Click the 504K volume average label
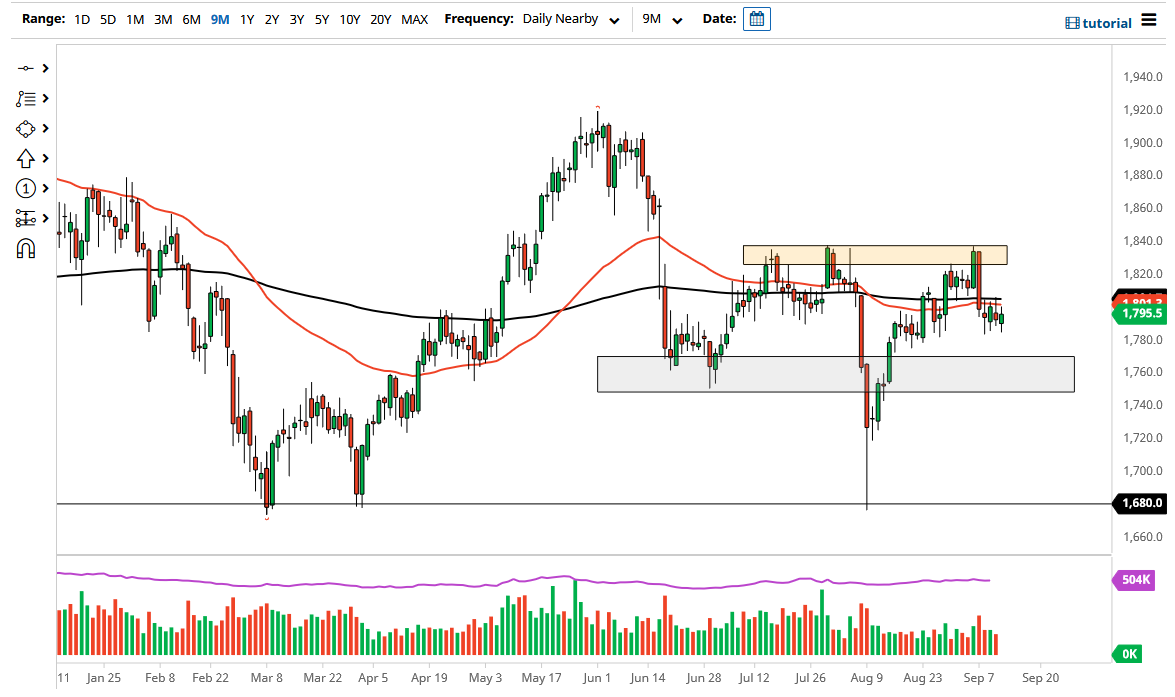 click(x=1135, y=579)
